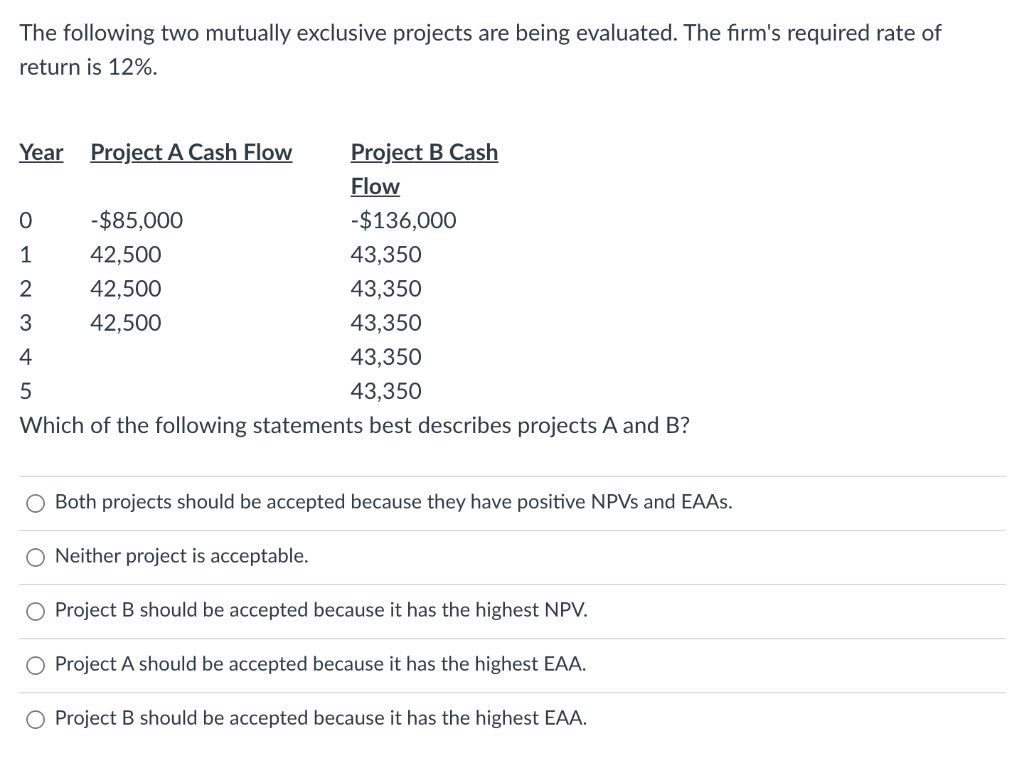
Task: Select the last radio button option
Action: coord(35,718)
